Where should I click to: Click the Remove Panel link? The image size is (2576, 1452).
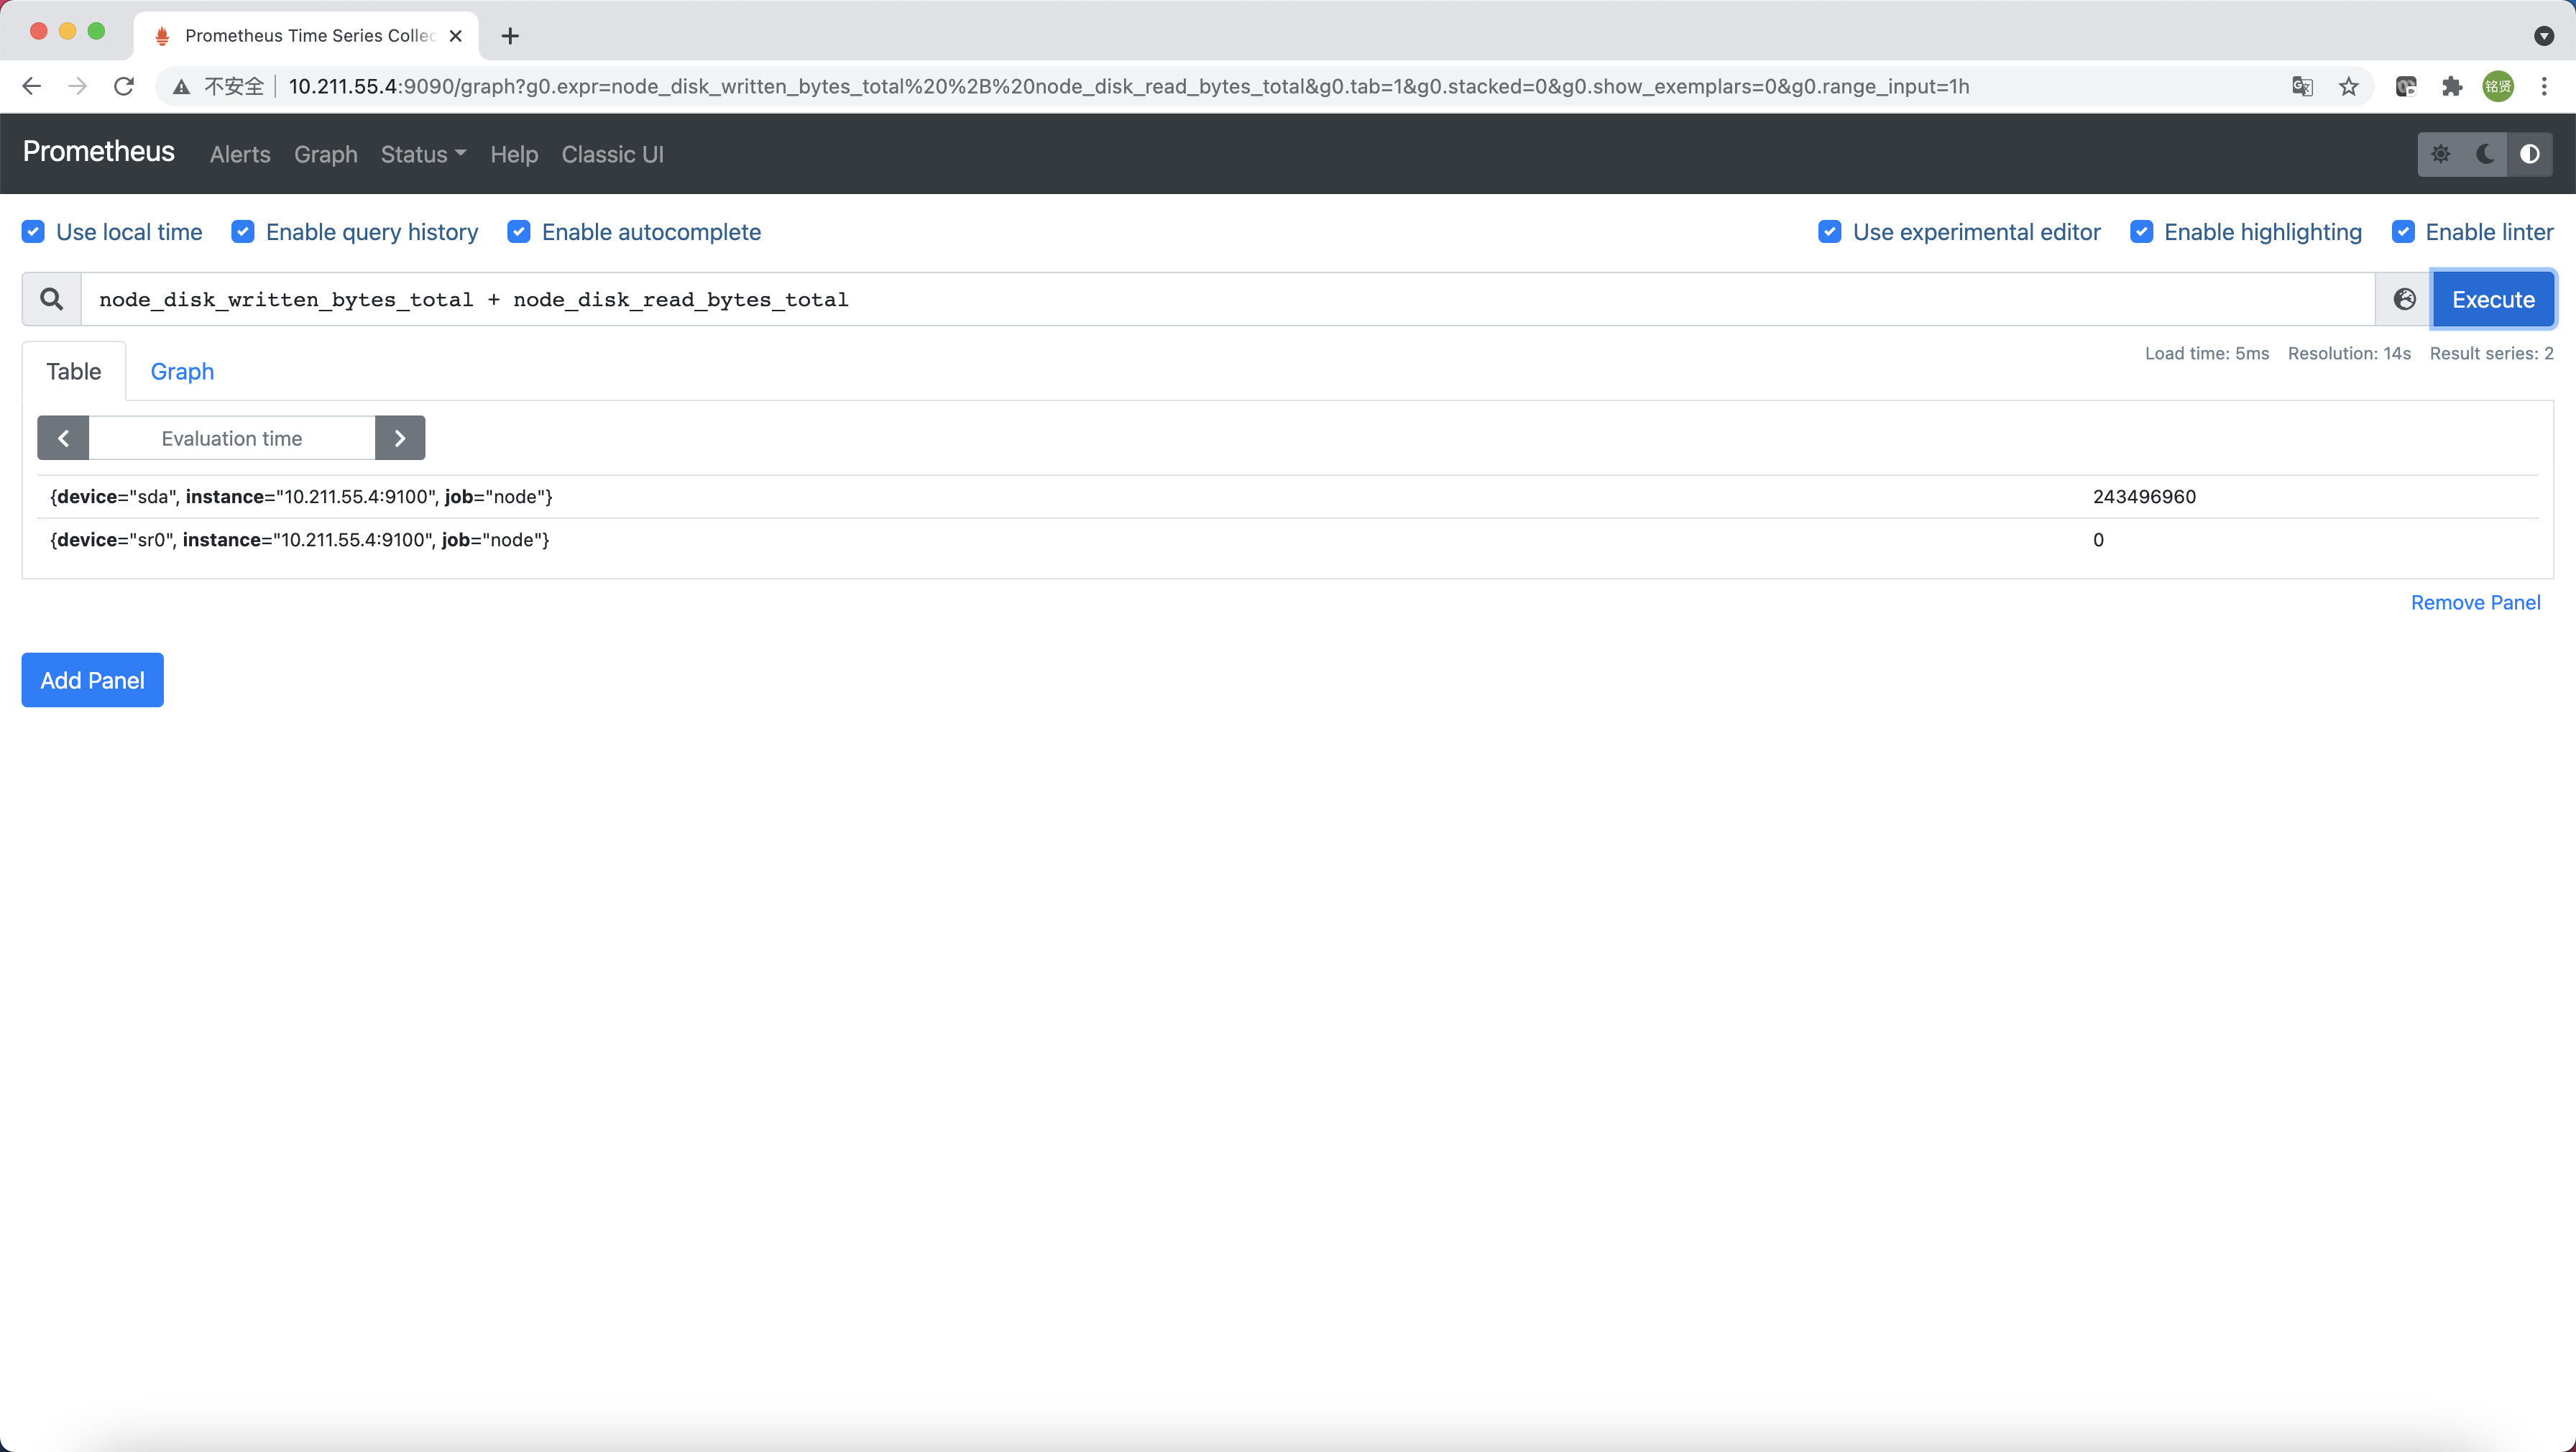(2475, 602)
